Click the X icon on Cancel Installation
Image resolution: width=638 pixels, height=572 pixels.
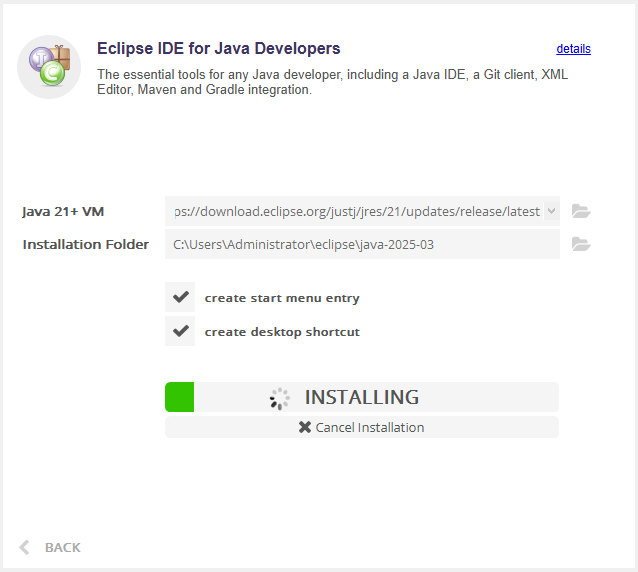point(305,427)
